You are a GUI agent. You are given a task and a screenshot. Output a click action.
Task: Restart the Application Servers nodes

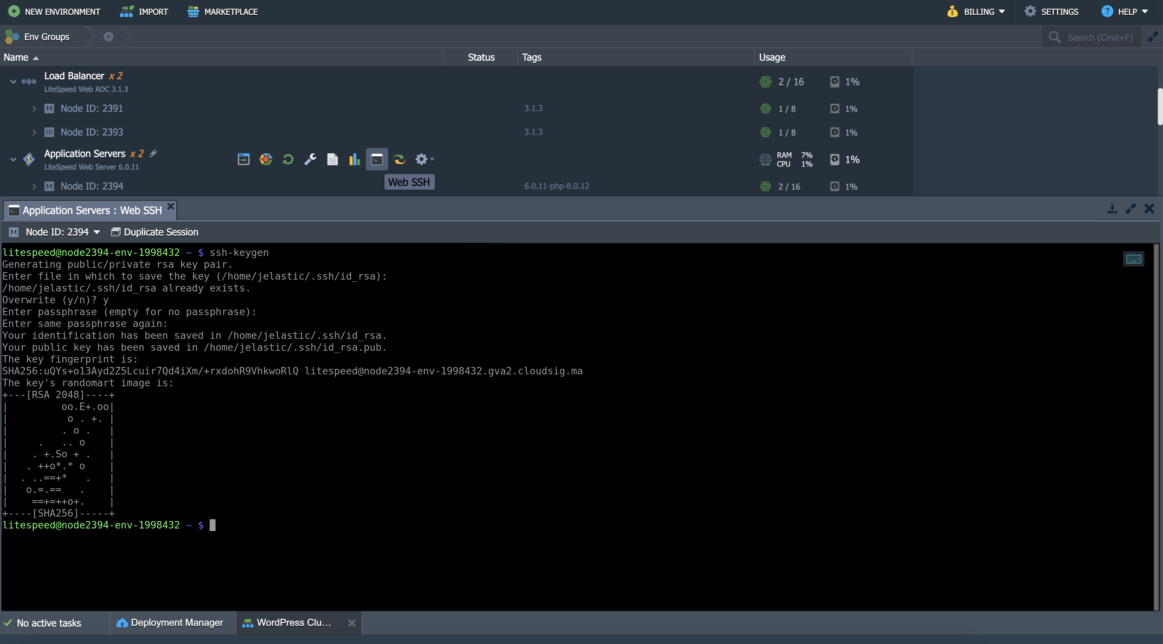pyautogui.click(x=287, y=159)
